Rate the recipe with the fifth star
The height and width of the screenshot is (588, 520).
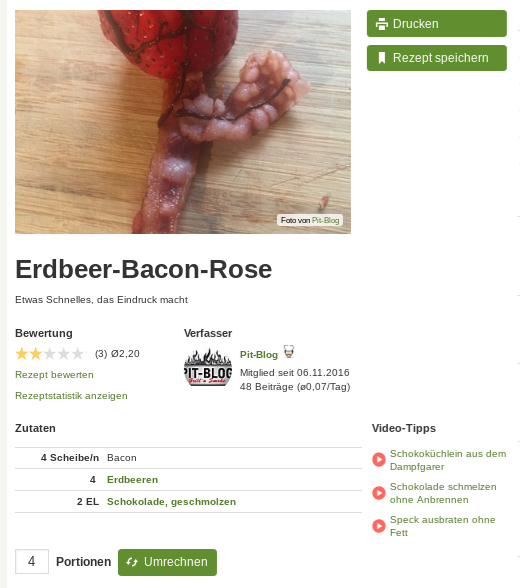click(x=78, y=354)
